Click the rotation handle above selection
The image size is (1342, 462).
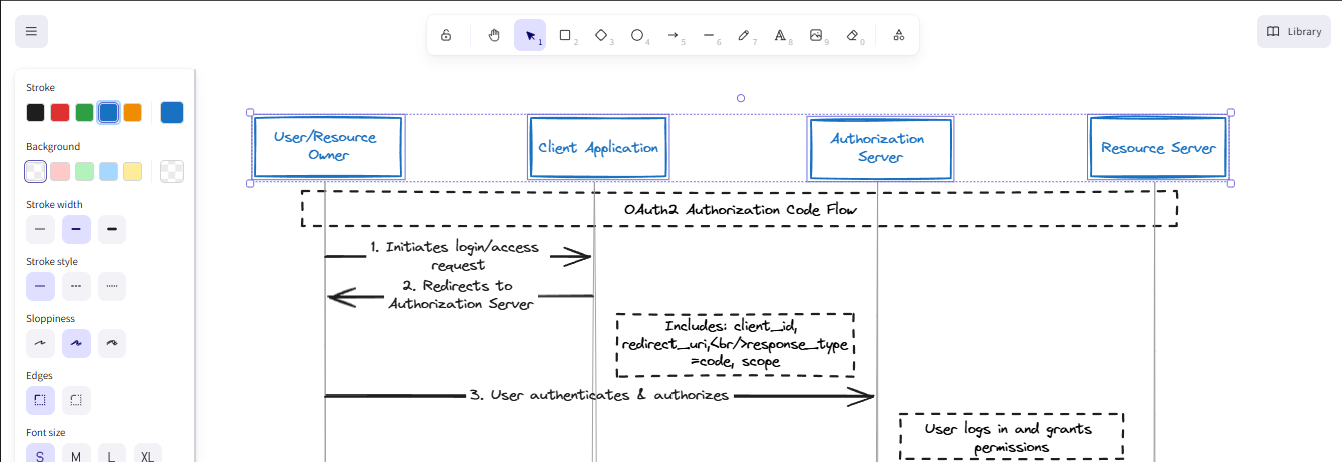(741, 98)
